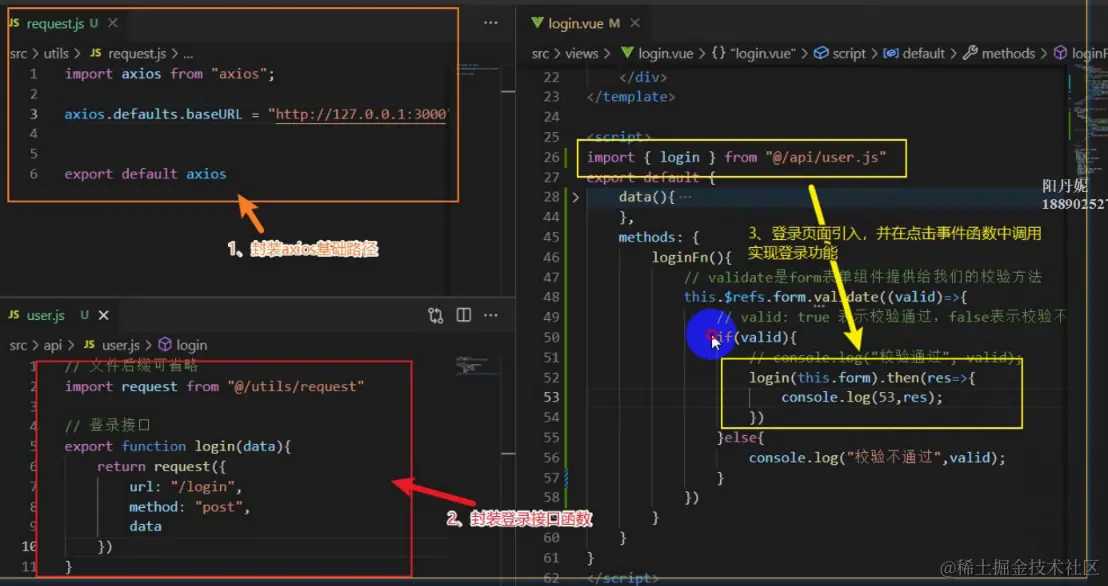Click 'login(this.form).then(res=>{' on line 52
This screenshot has width=1108, height=586.
[x=862, y=377]
